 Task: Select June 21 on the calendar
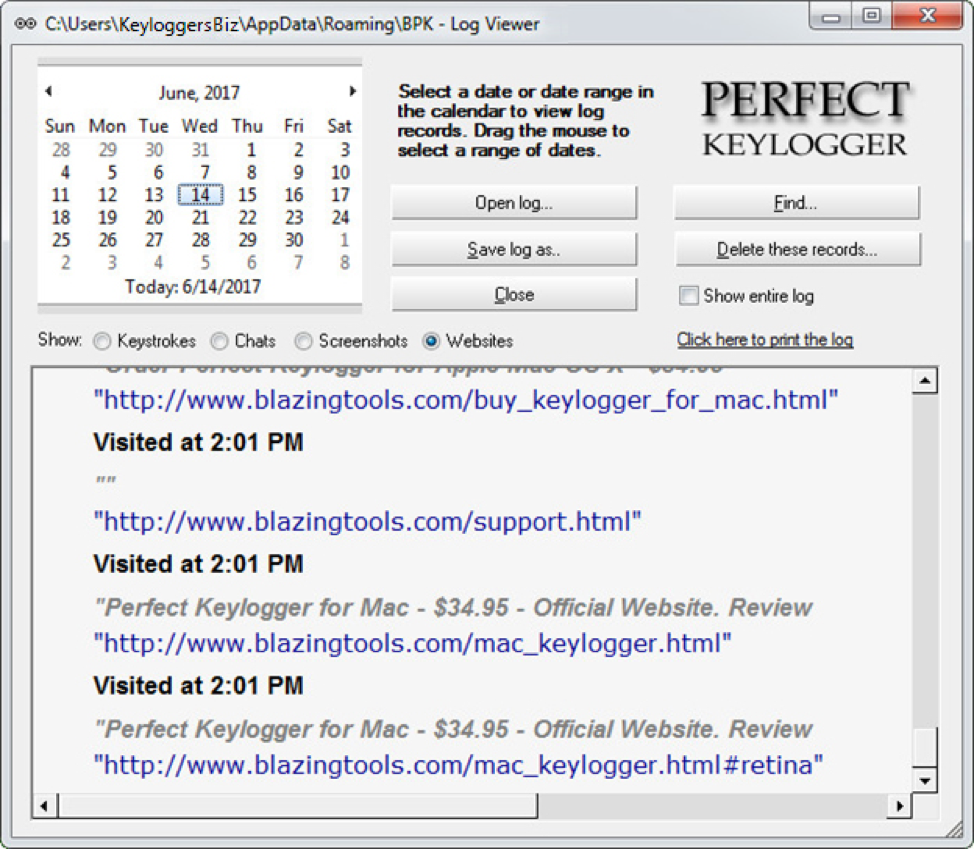pos(200,218)
